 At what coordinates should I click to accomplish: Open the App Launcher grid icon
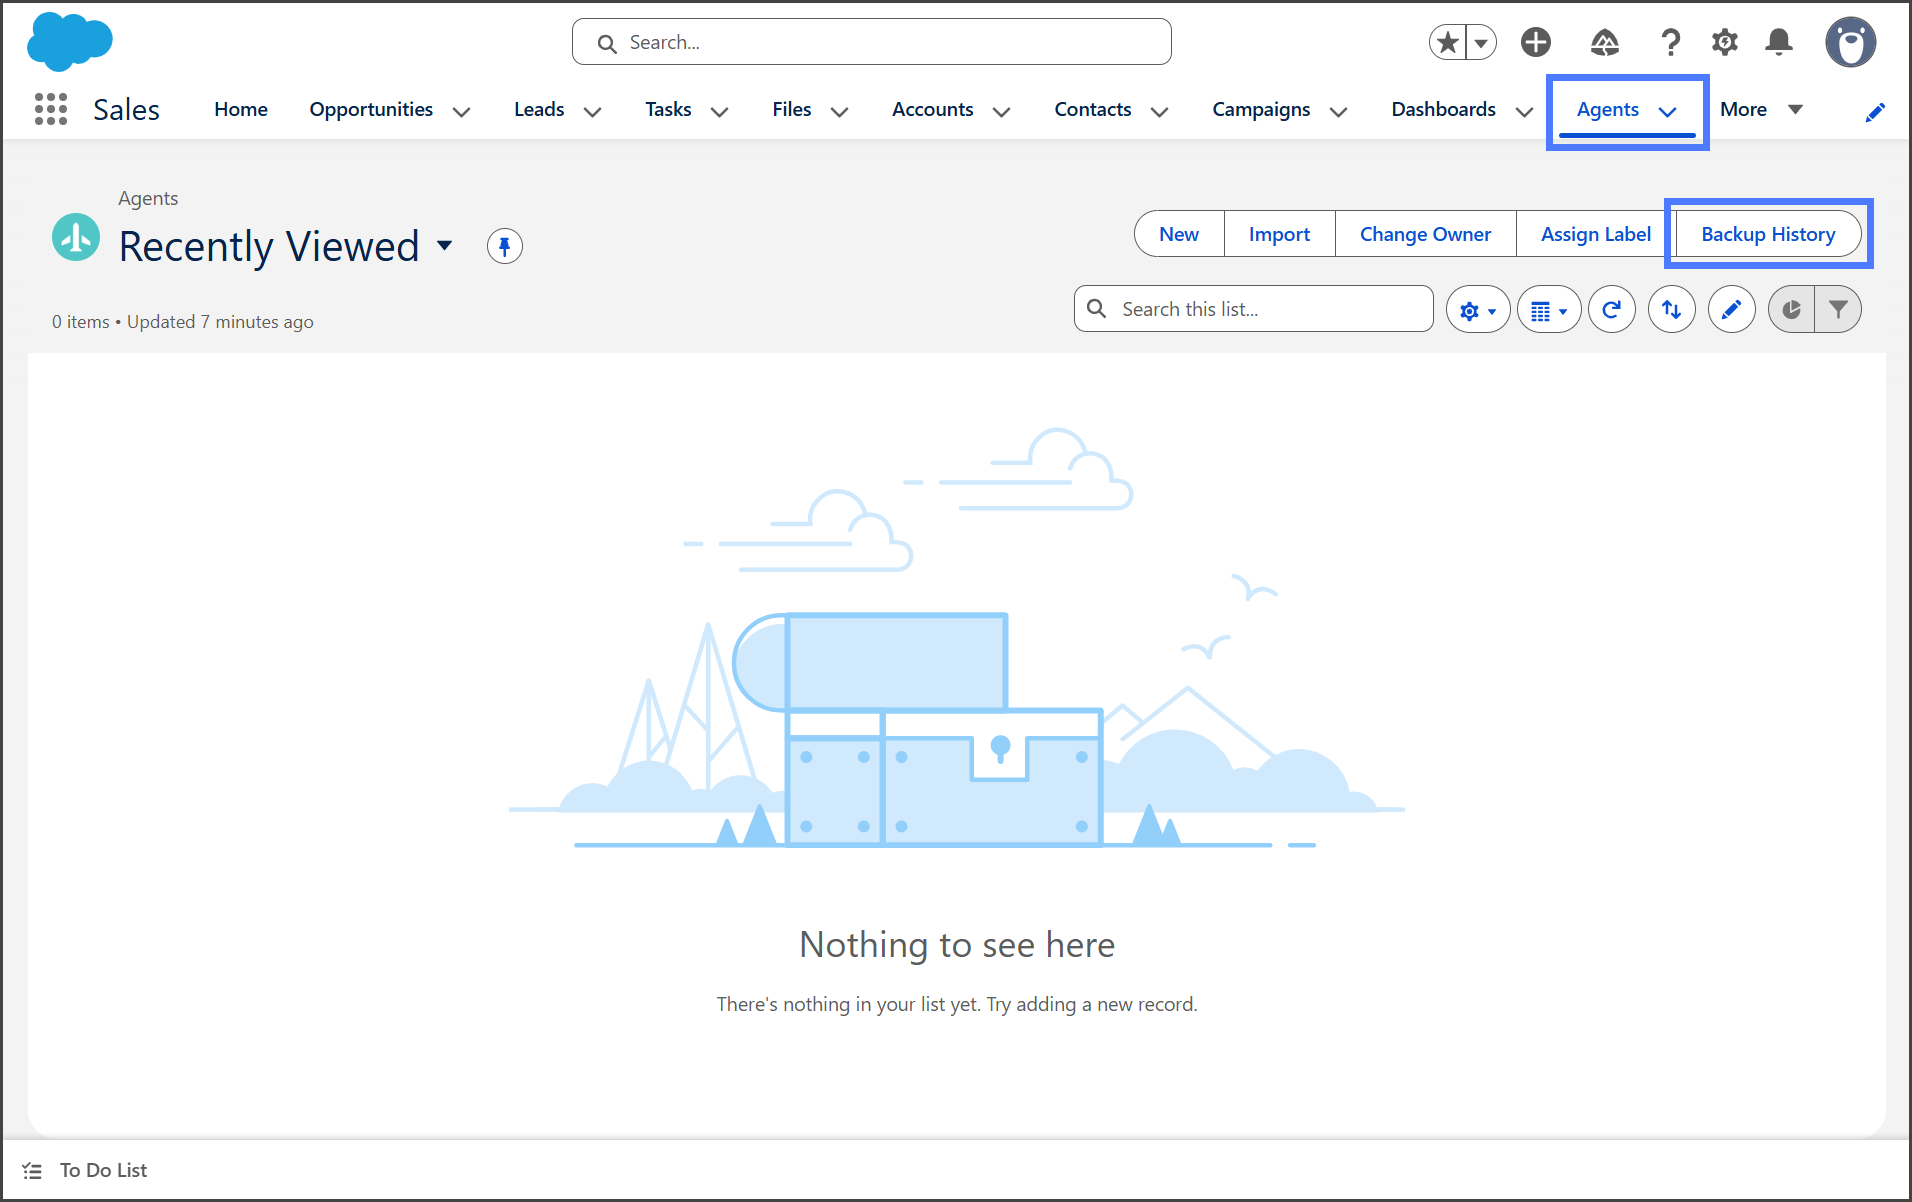tap(50, 109)
